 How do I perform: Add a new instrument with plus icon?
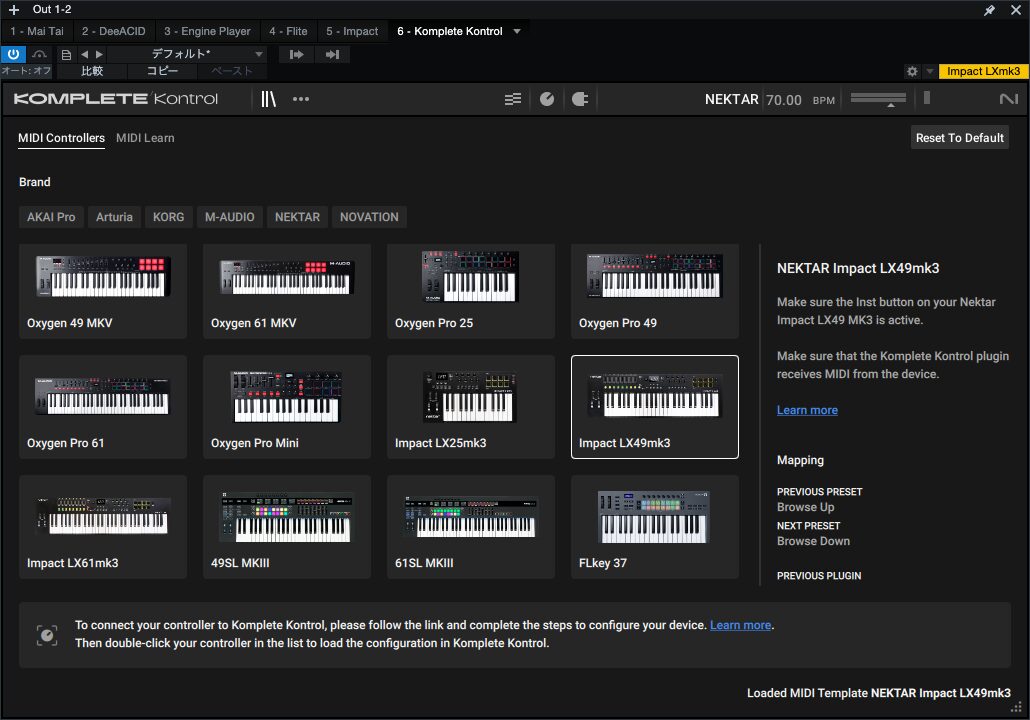click(x=14, y=10)
